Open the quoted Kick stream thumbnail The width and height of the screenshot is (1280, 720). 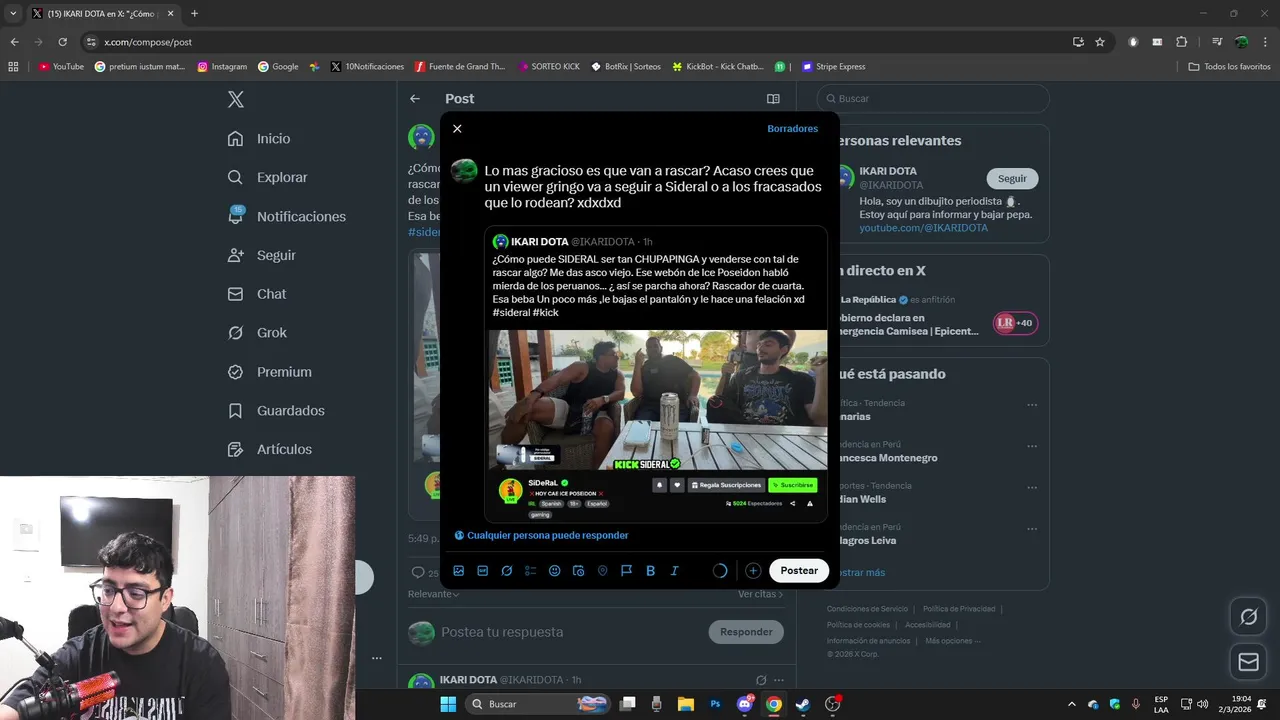point(658,400)
